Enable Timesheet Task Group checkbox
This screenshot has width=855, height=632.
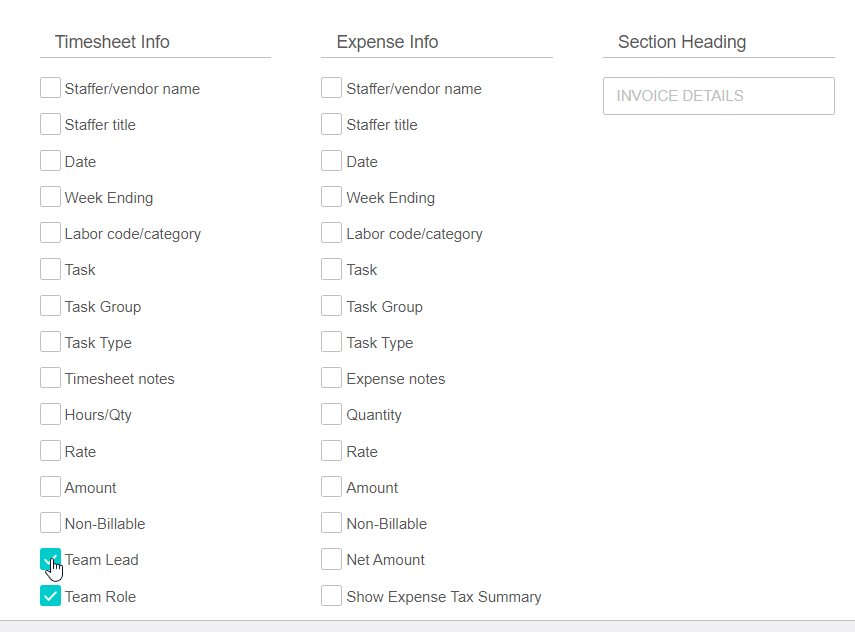click(50, 306)
